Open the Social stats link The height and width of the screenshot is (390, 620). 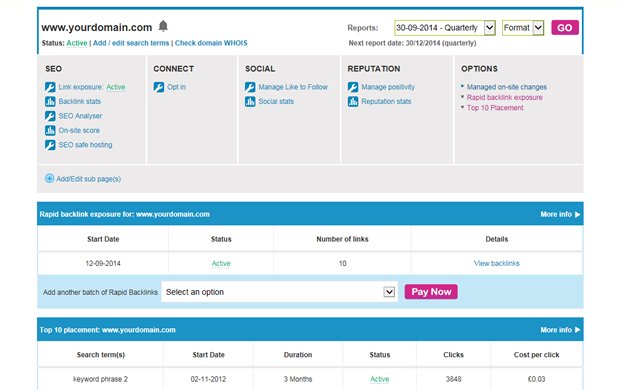(x=276, y=102)
